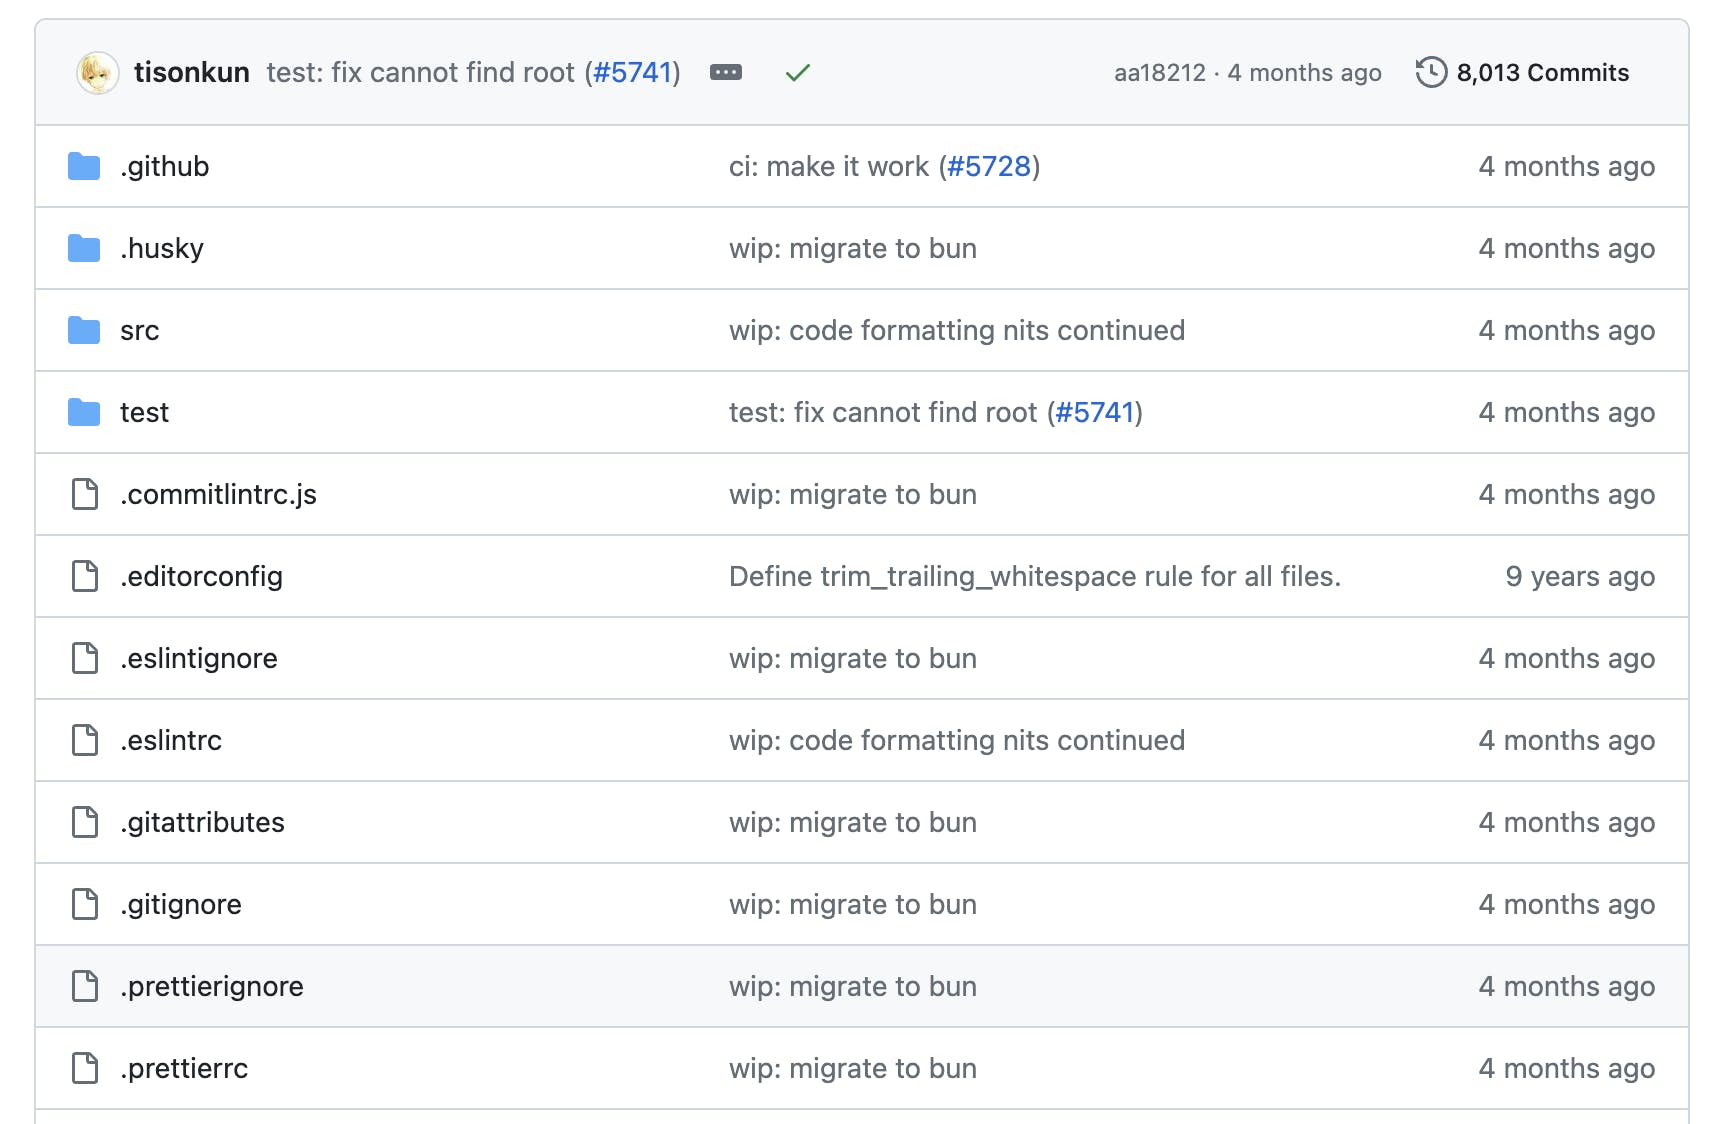Open the .gitignore file
The height and width of the screenshot is (1124, 1714).
(x=181, y=904)
